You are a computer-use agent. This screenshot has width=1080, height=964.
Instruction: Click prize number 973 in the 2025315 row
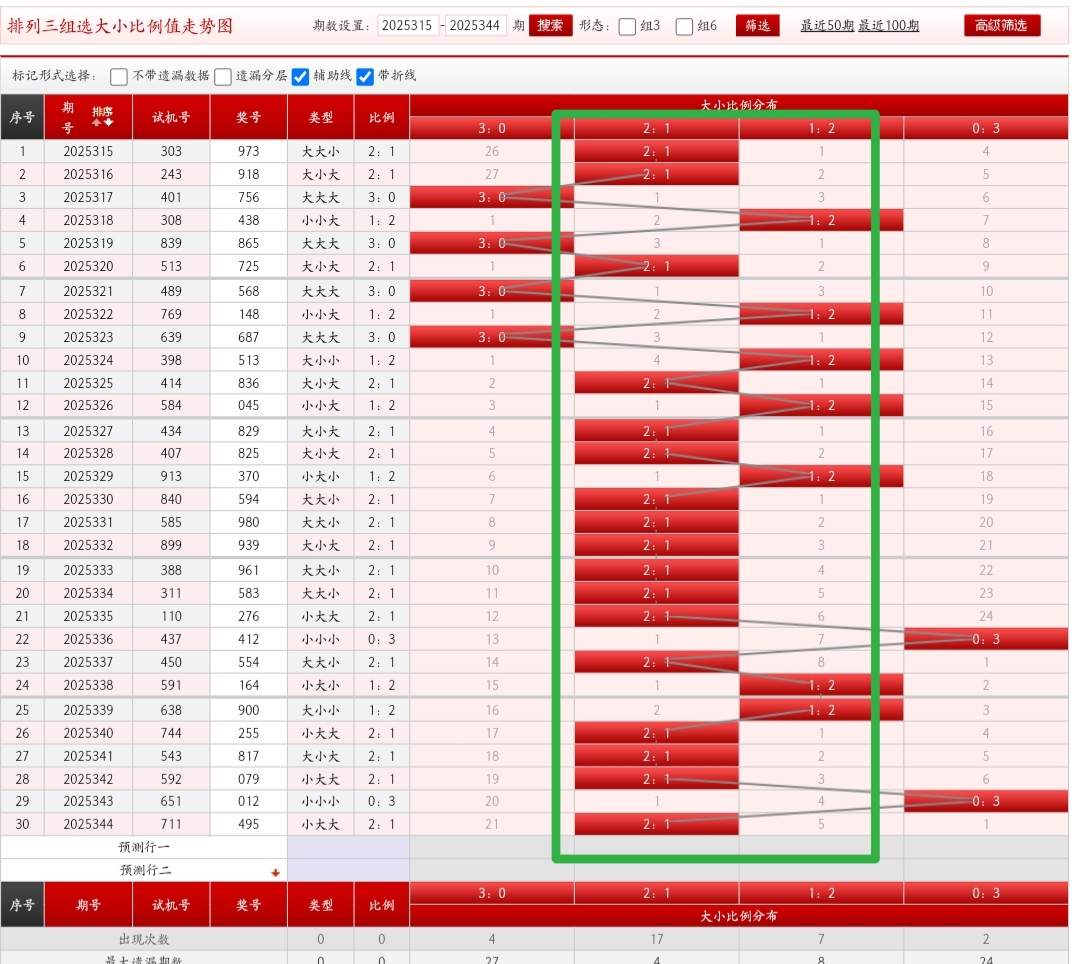tap(249, 151)
